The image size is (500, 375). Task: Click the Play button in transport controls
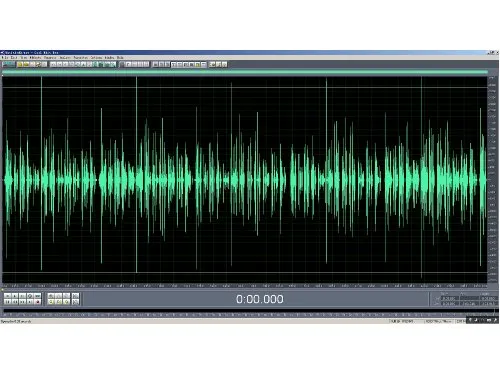(15, 296)
